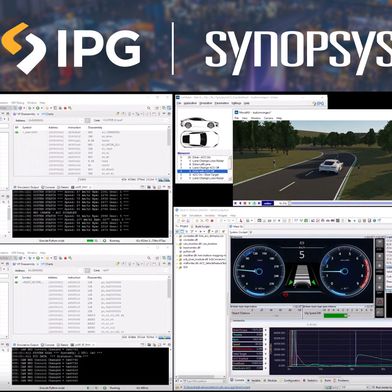Click the dark blue speed box in IPGMovie bar
The image size is (392, 392).
point(268,203)
